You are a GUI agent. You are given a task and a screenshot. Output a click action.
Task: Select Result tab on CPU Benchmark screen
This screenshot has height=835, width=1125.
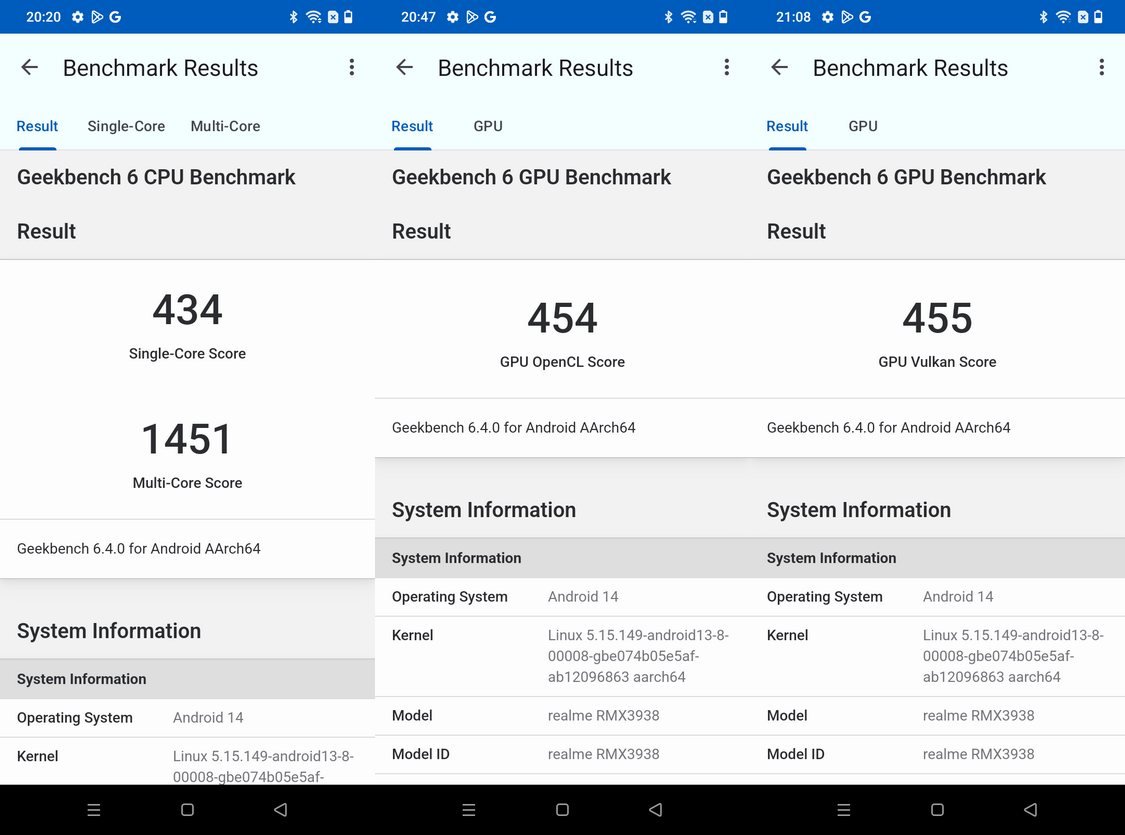pyautogui.click(x=37, y=126)
